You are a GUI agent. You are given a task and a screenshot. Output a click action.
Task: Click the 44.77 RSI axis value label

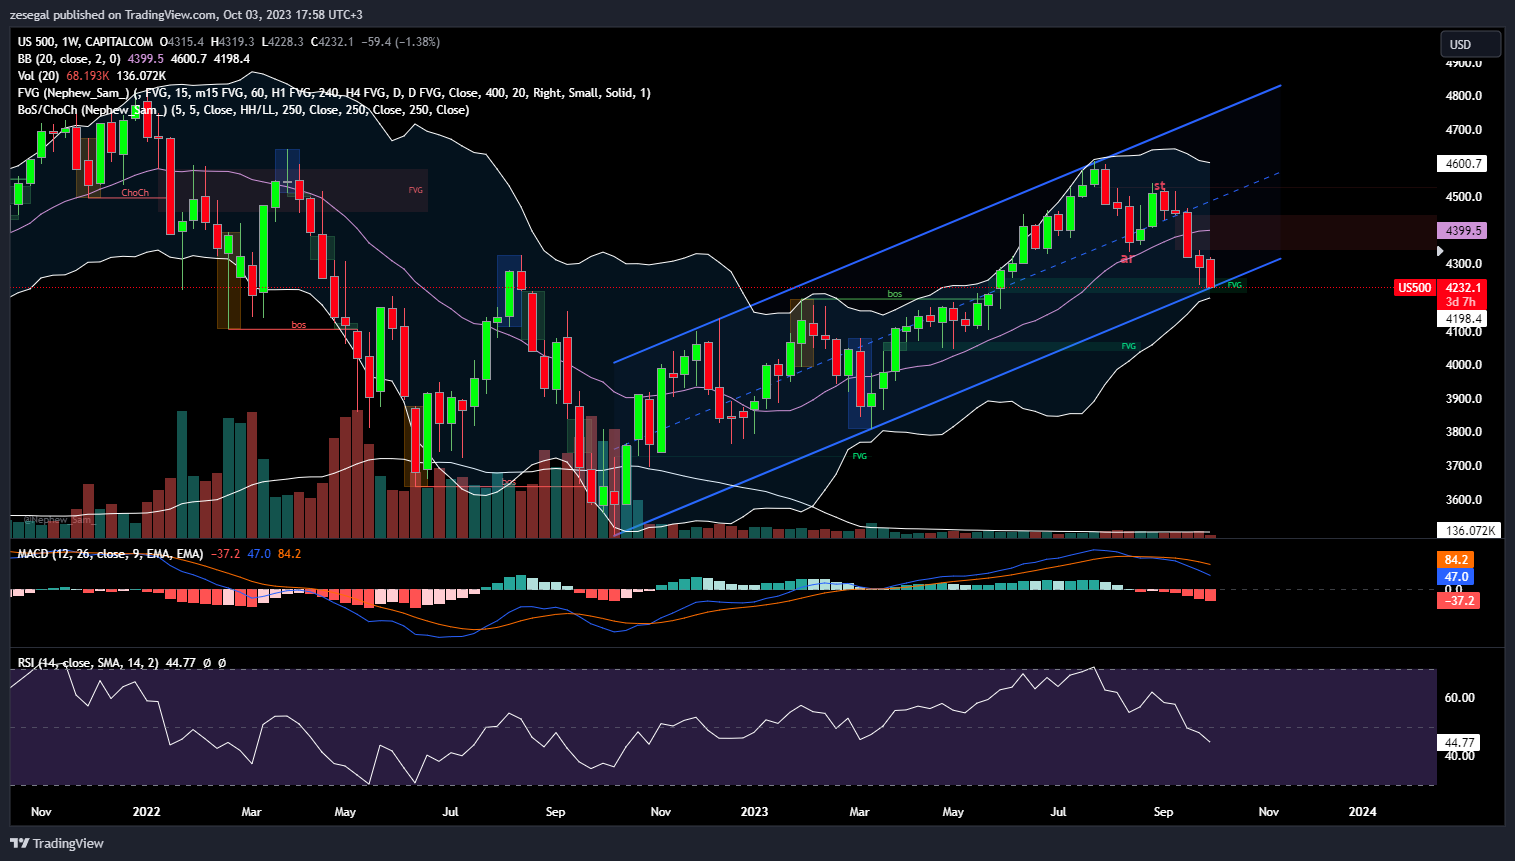[1460, 743]
